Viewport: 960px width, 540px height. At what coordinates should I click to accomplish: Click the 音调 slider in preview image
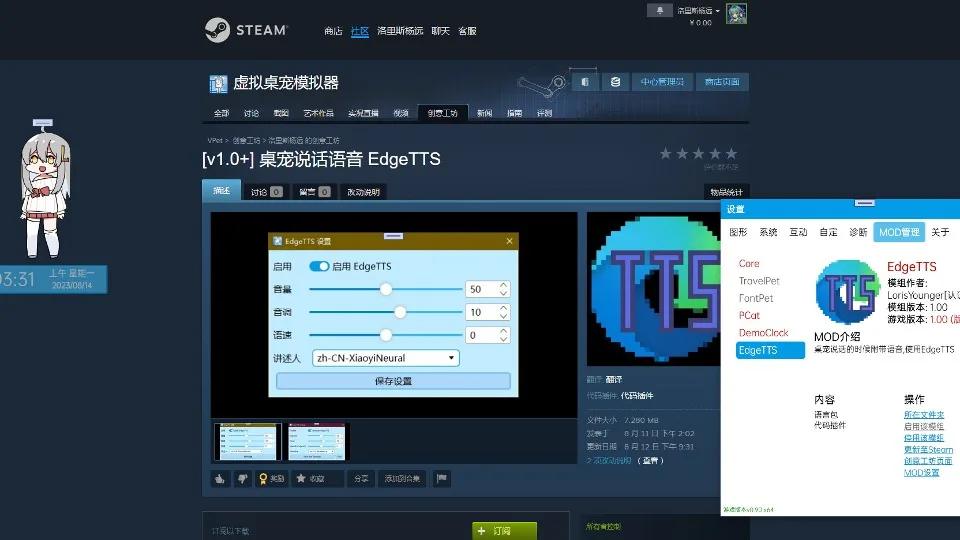coord(385,312)
